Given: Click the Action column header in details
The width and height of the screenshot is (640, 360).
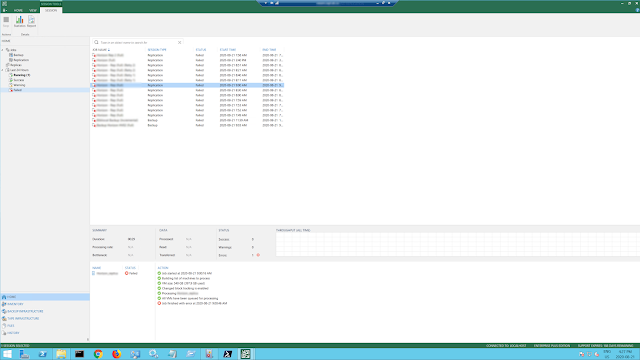Looking at the screenshot, I should click(x=163, y=268).
